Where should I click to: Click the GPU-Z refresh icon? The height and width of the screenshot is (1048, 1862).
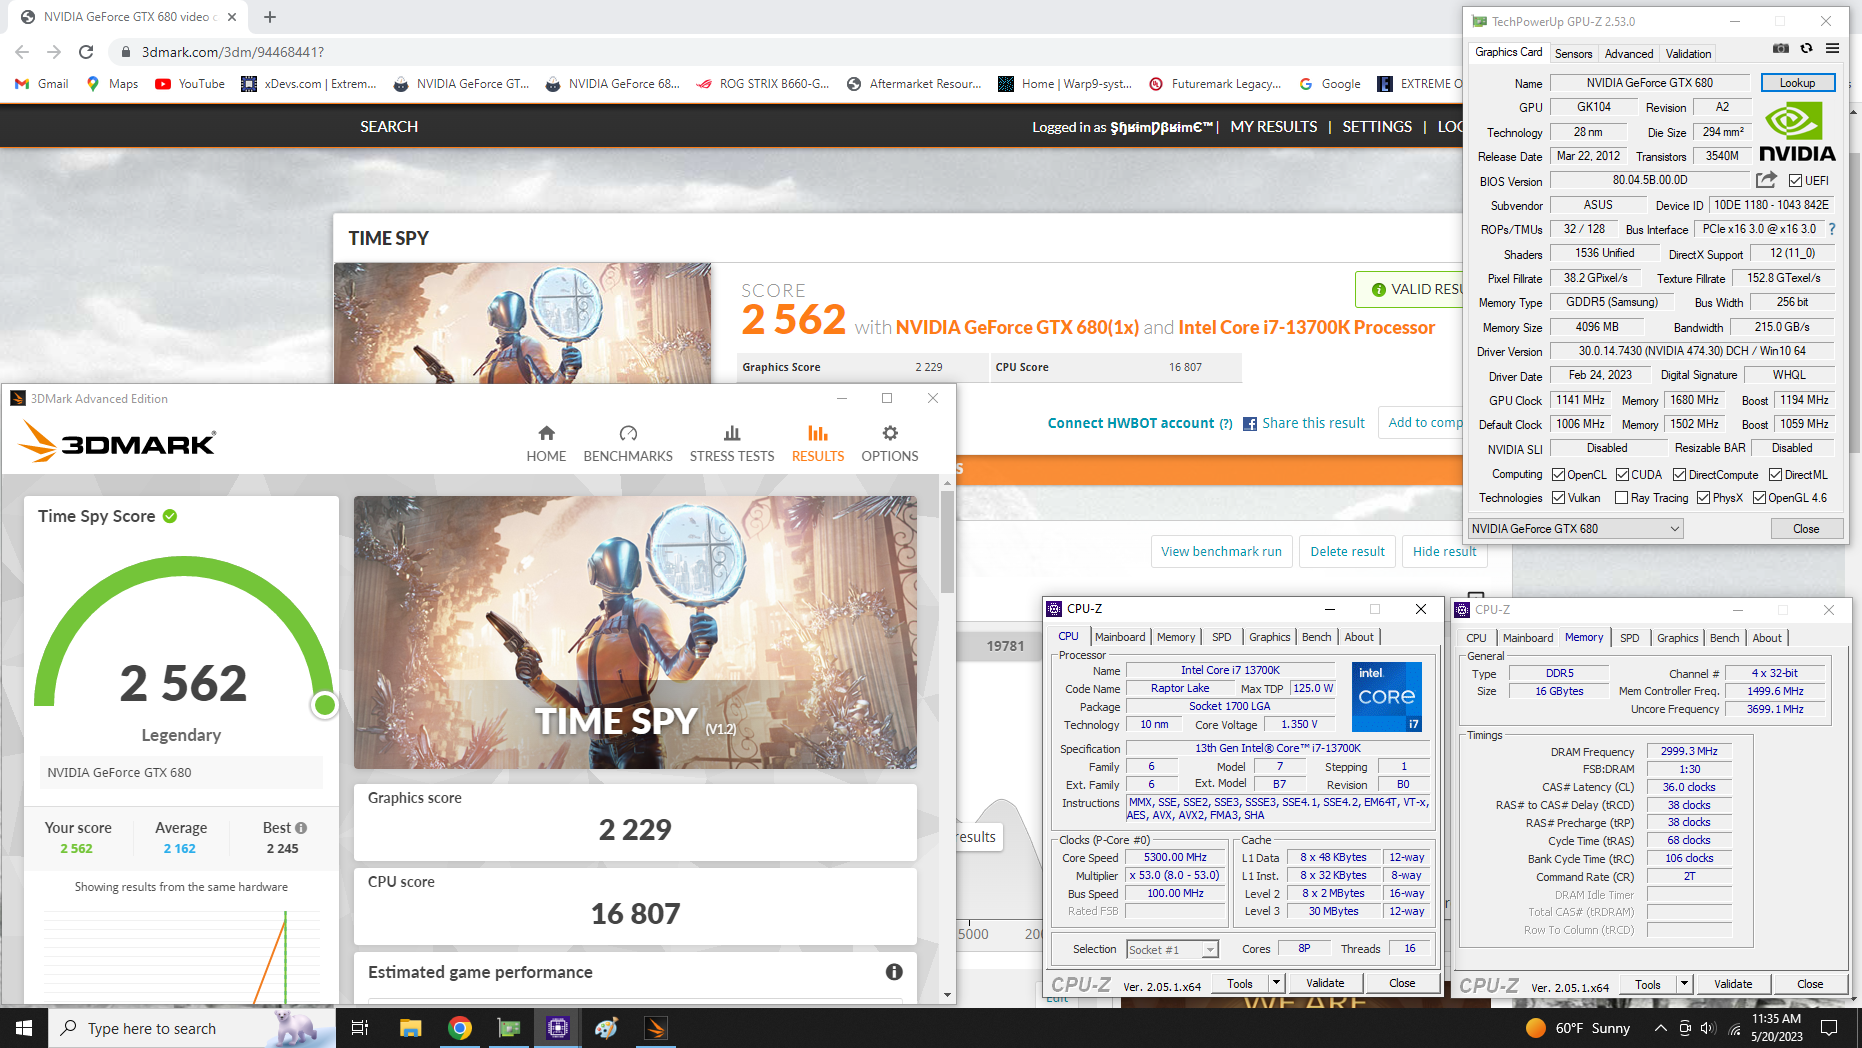pyautogui.click(x=1806, y=48)
